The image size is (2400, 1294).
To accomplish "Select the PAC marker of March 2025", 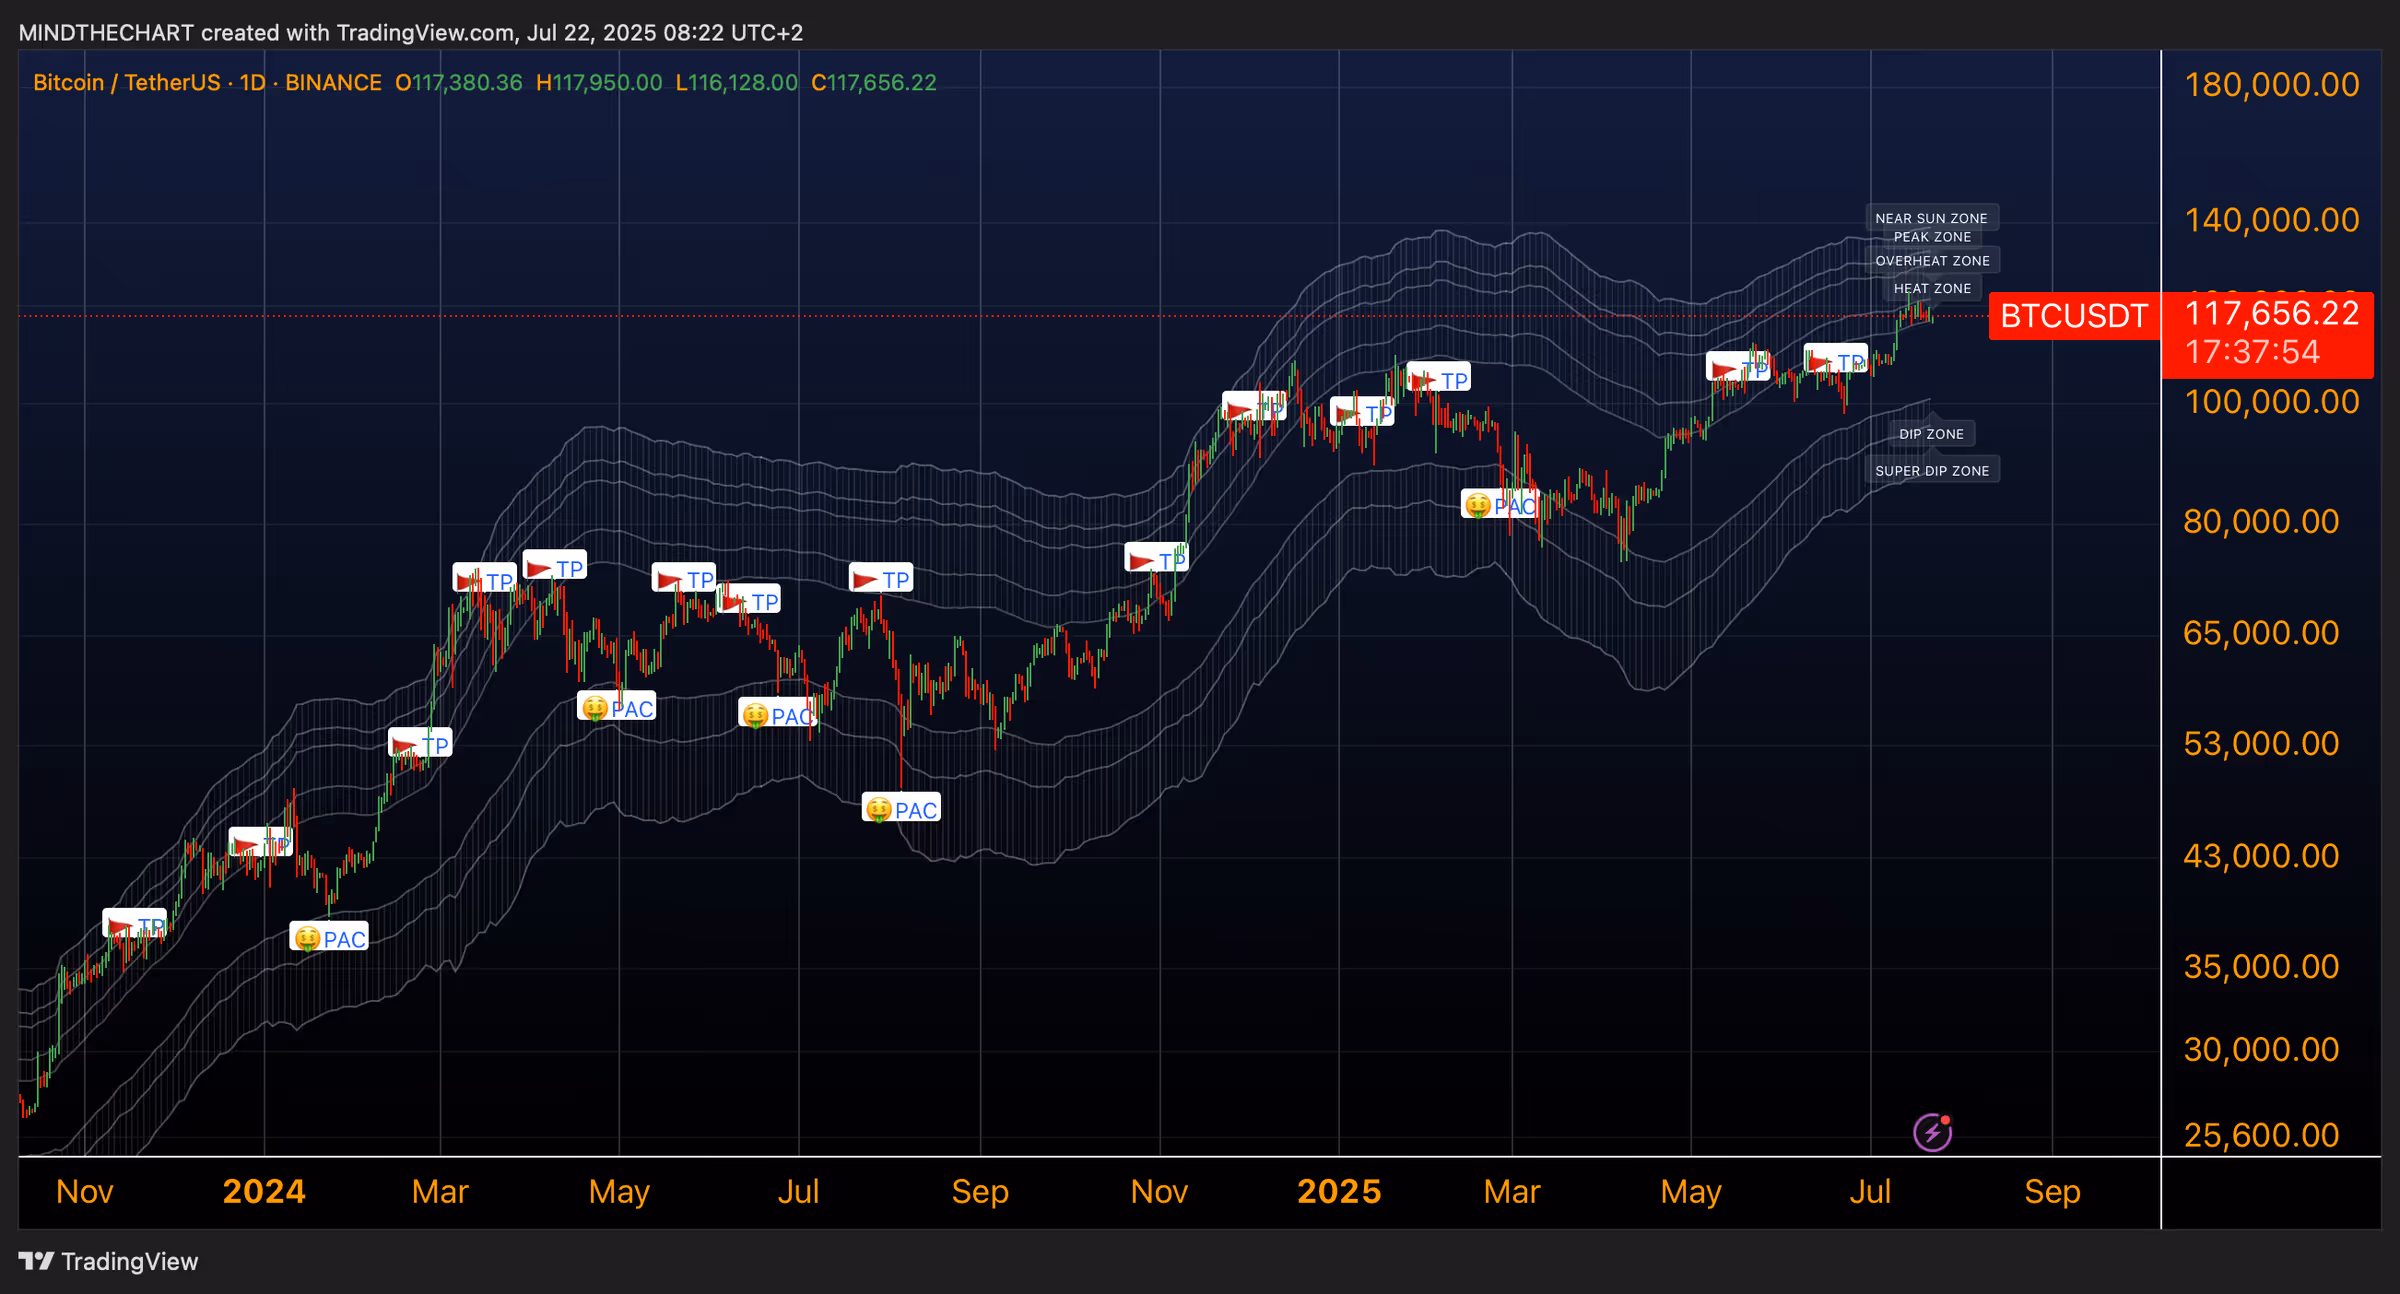I will pos(1499,504).
